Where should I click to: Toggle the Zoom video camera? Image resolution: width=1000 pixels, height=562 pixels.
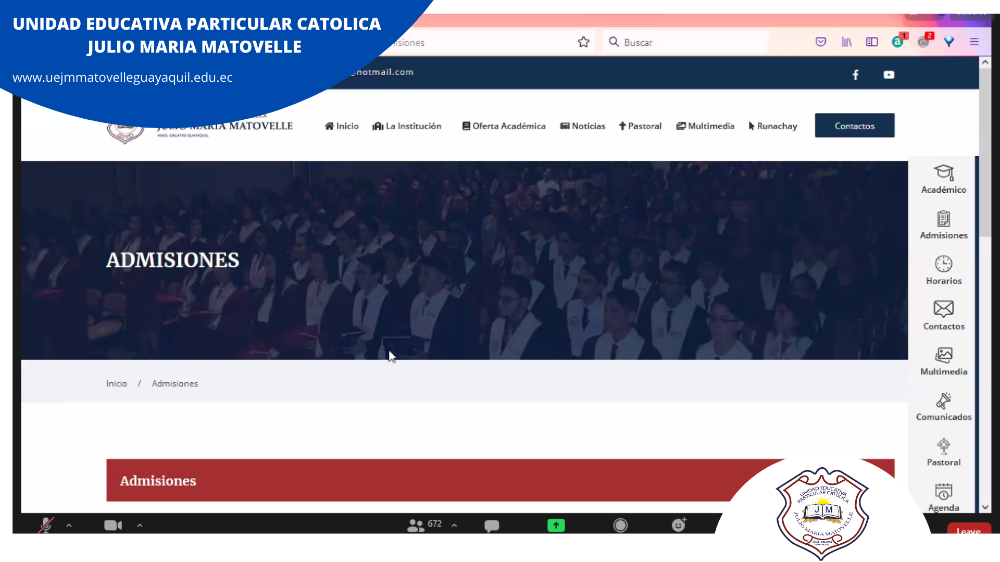click(x=113, y=525)
